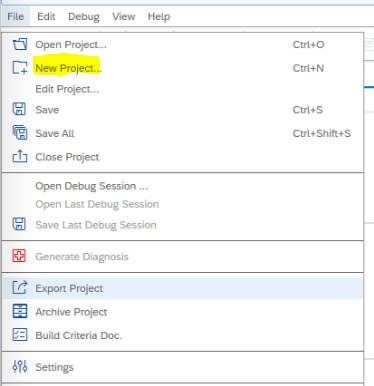Open the File menu
Viewport: 374px width, 386px height.
16,16
